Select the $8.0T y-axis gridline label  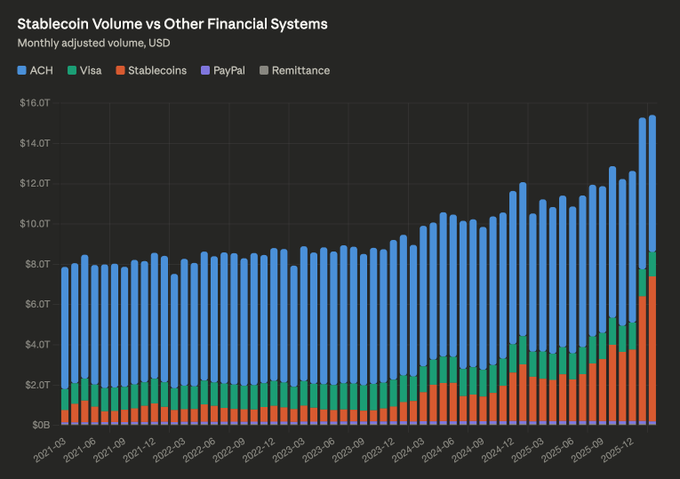tap(36, 263)
